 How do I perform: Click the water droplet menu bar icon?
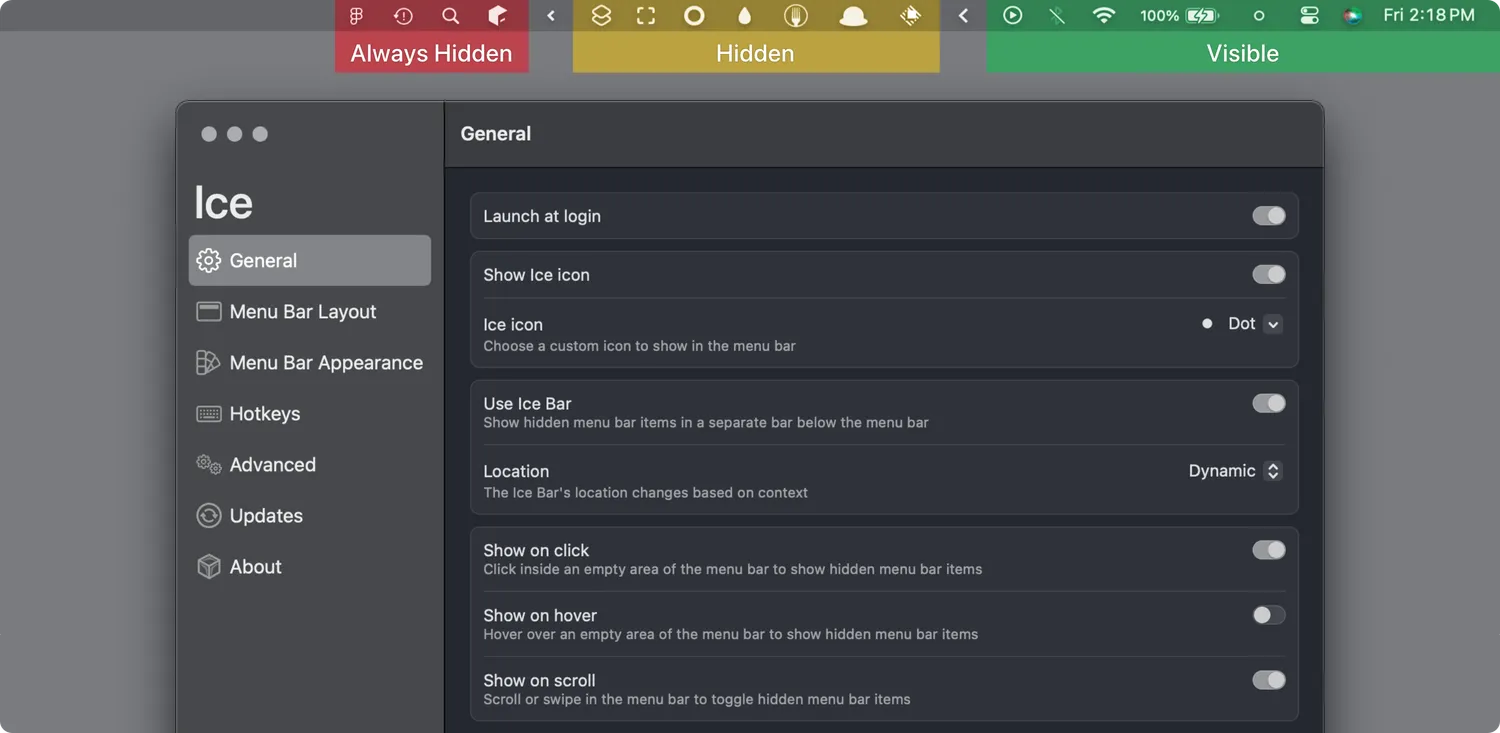[744, 16]
